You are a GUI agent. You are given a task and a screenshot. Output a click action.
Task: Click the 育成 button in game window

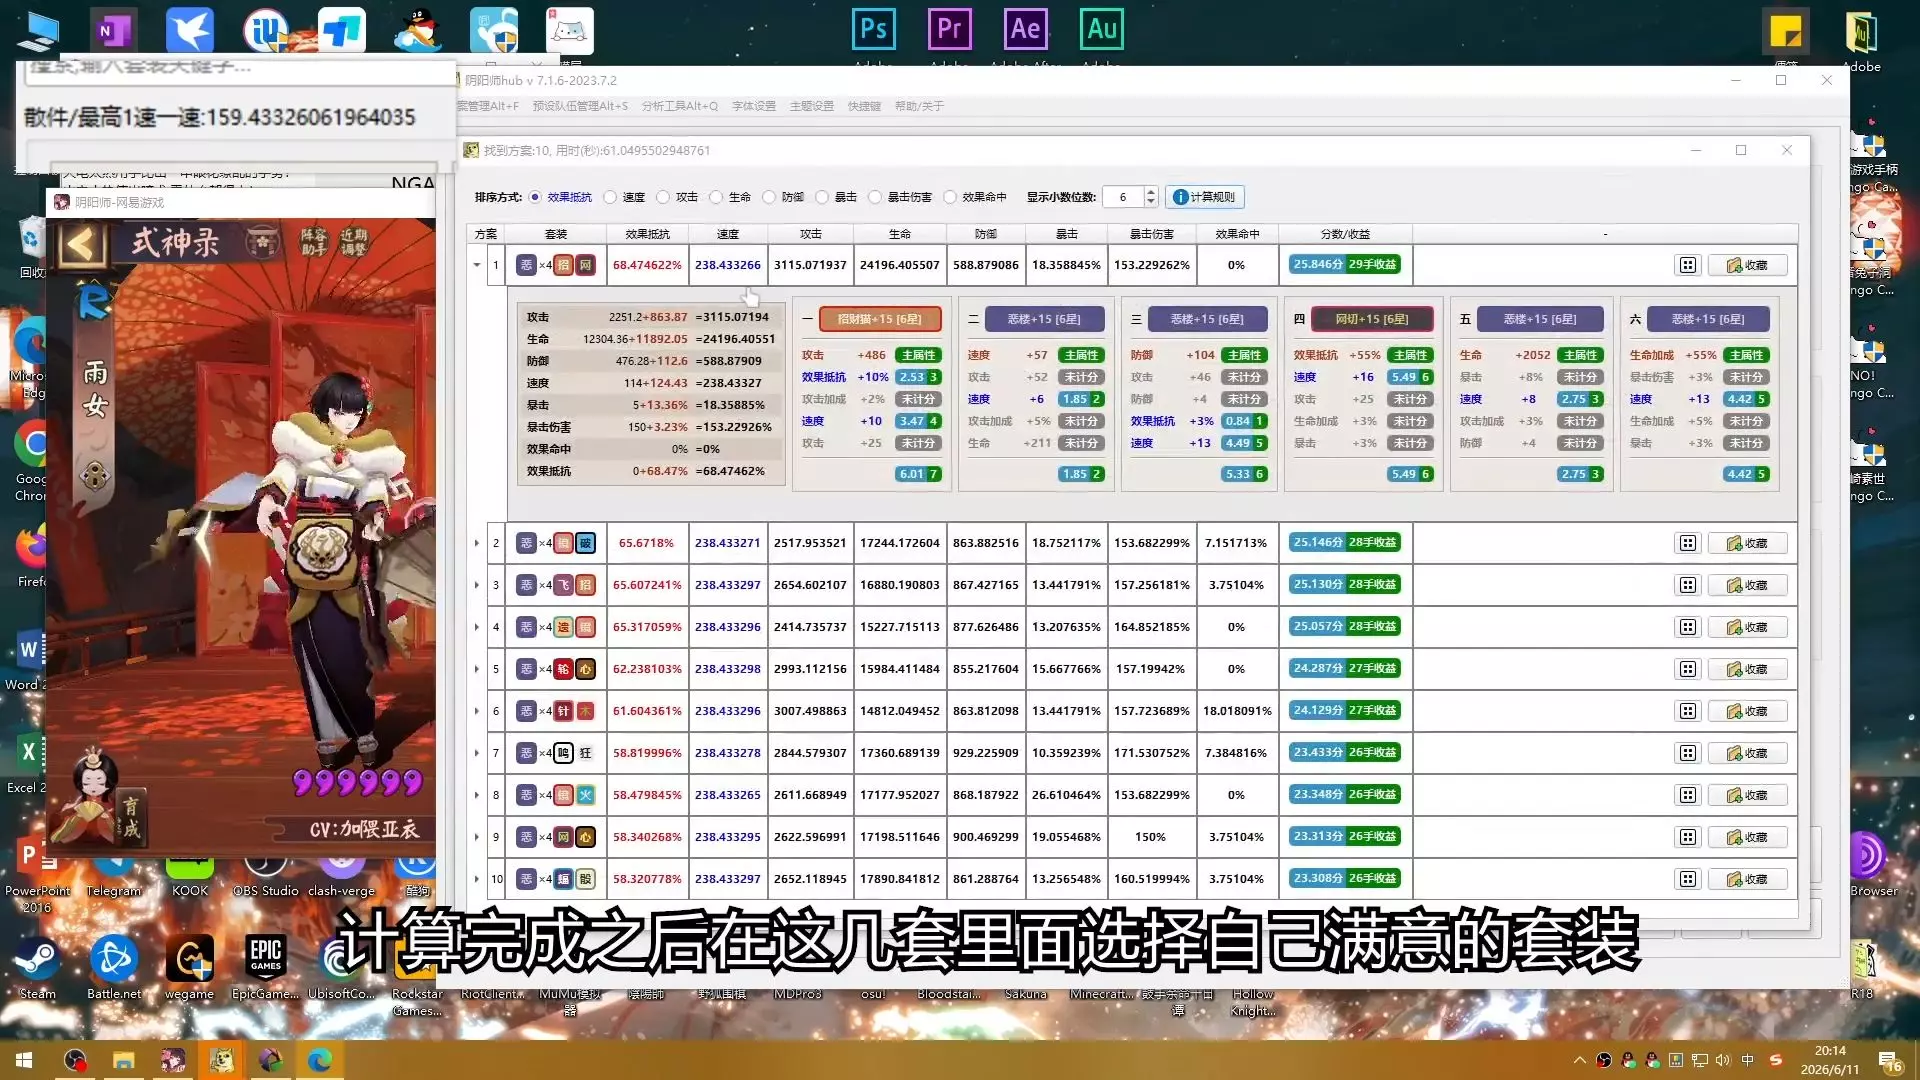point(131,817)
